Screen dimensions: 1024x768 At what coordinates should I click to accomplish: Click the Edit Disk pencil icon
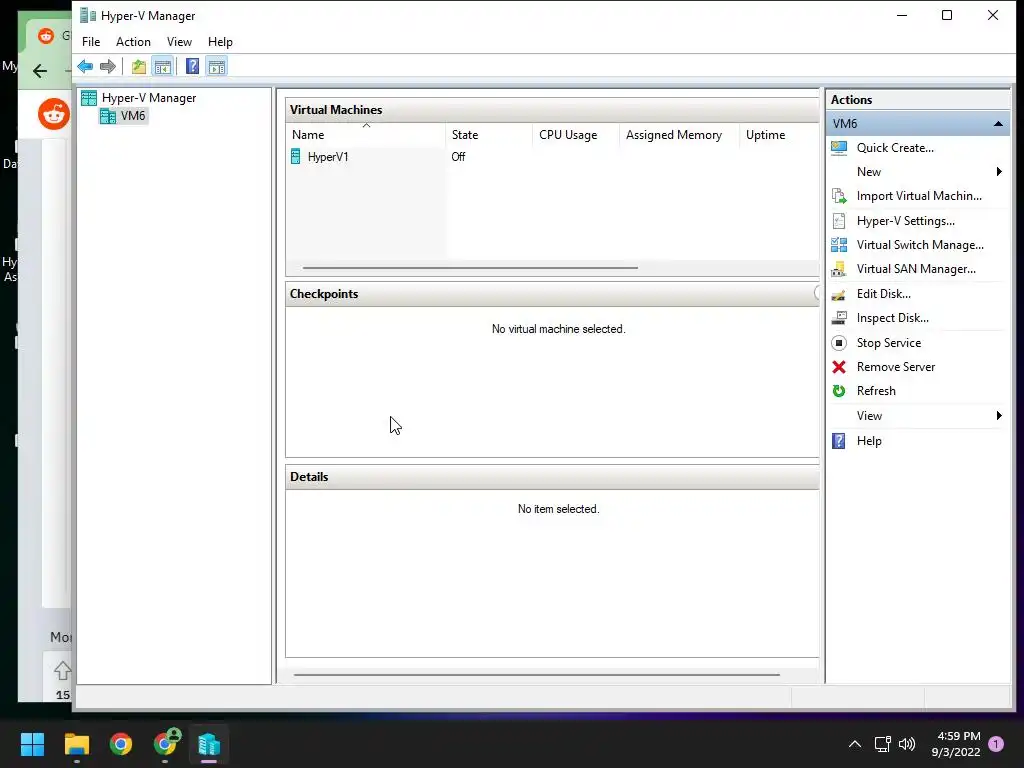point(839,294)
